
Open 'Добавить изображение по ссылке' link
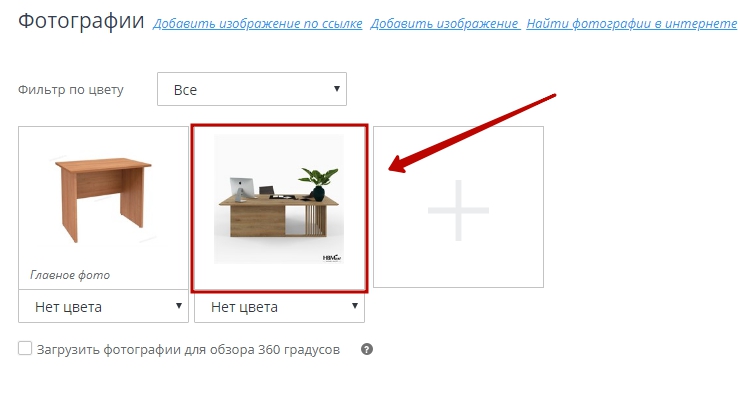[x=258, y=23]
